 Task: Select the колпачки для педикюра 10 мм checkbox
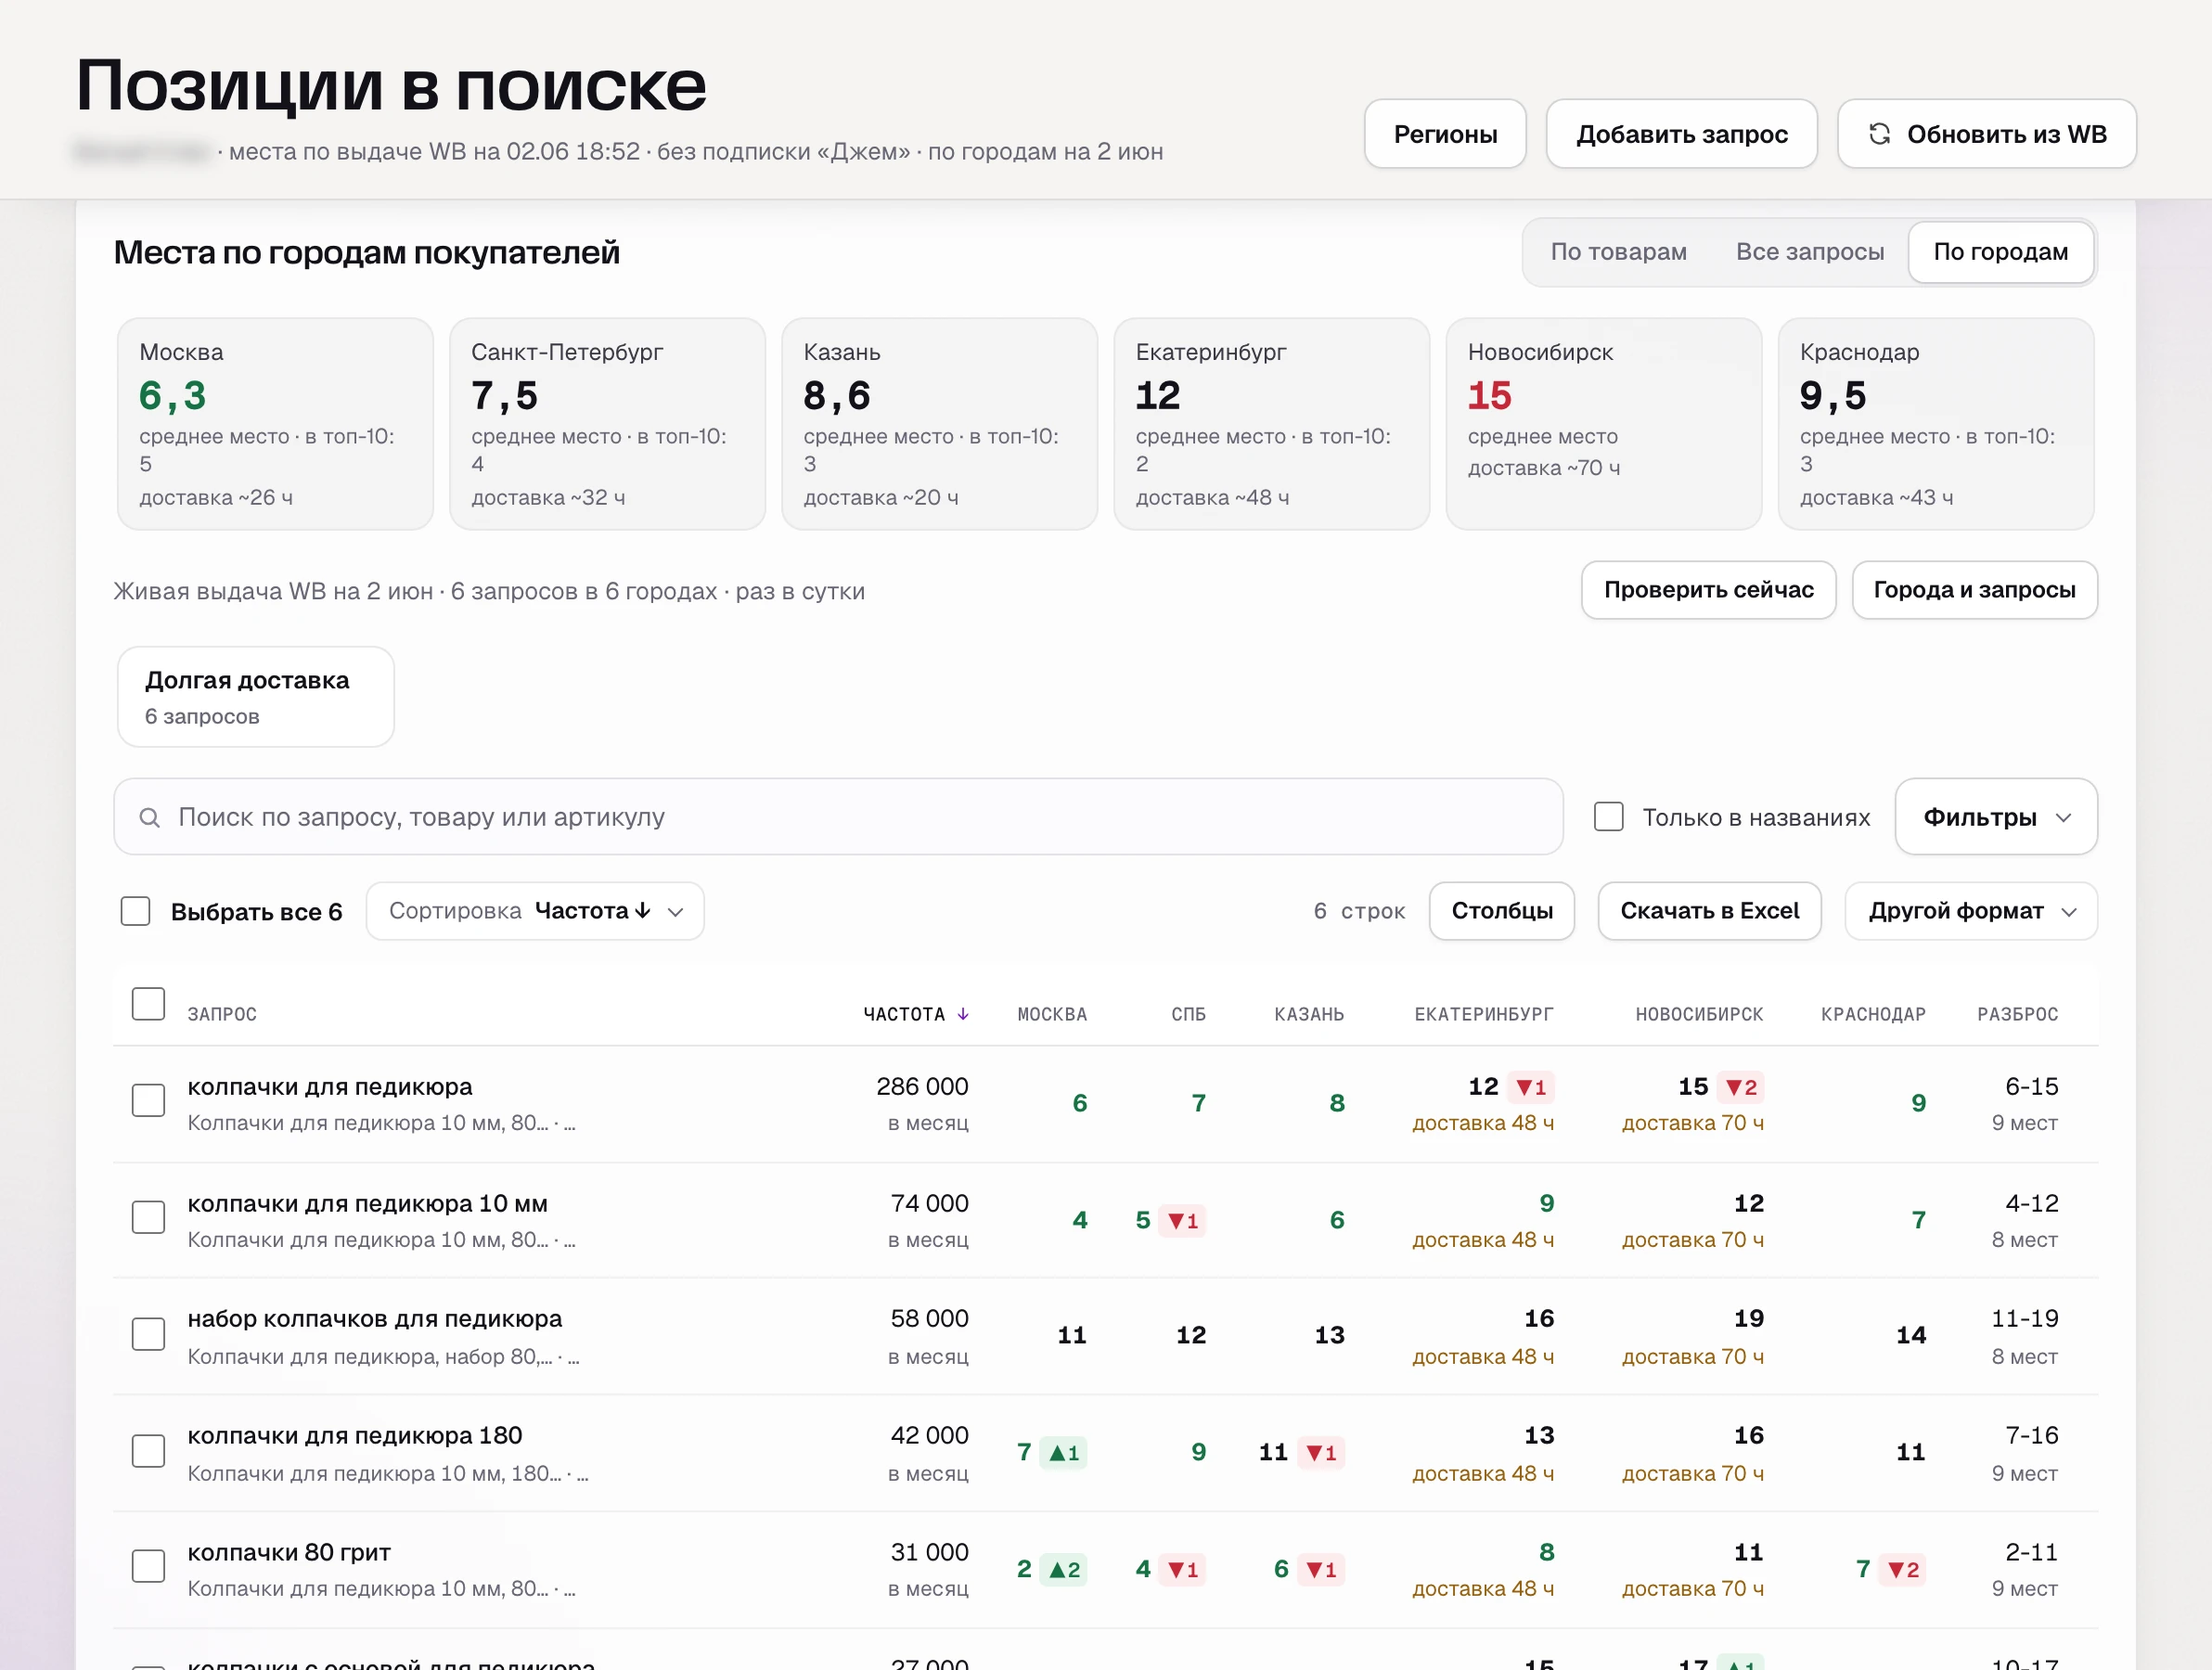coord(148,1217)
